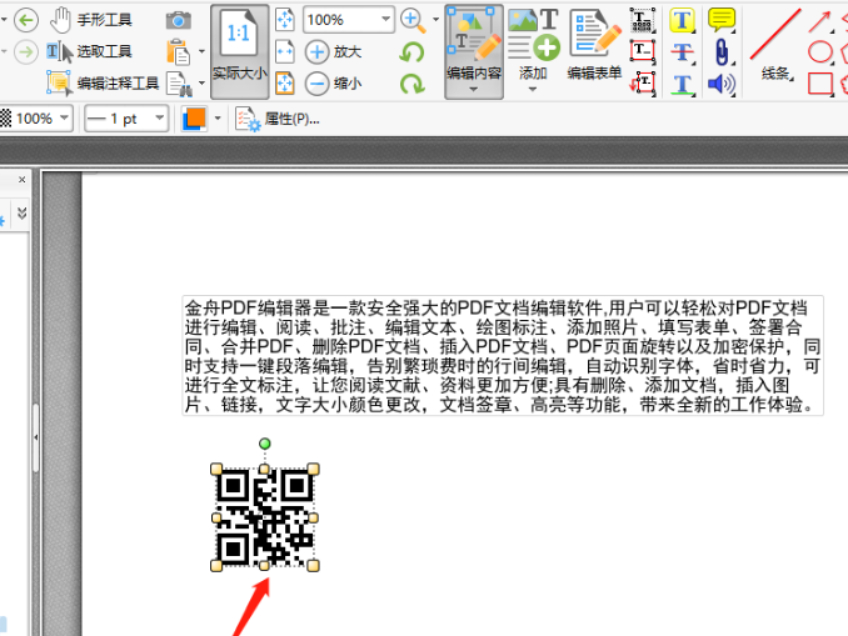Open the 属性(P)... properties dialog
848x636 pixels.
coord(278,118)
